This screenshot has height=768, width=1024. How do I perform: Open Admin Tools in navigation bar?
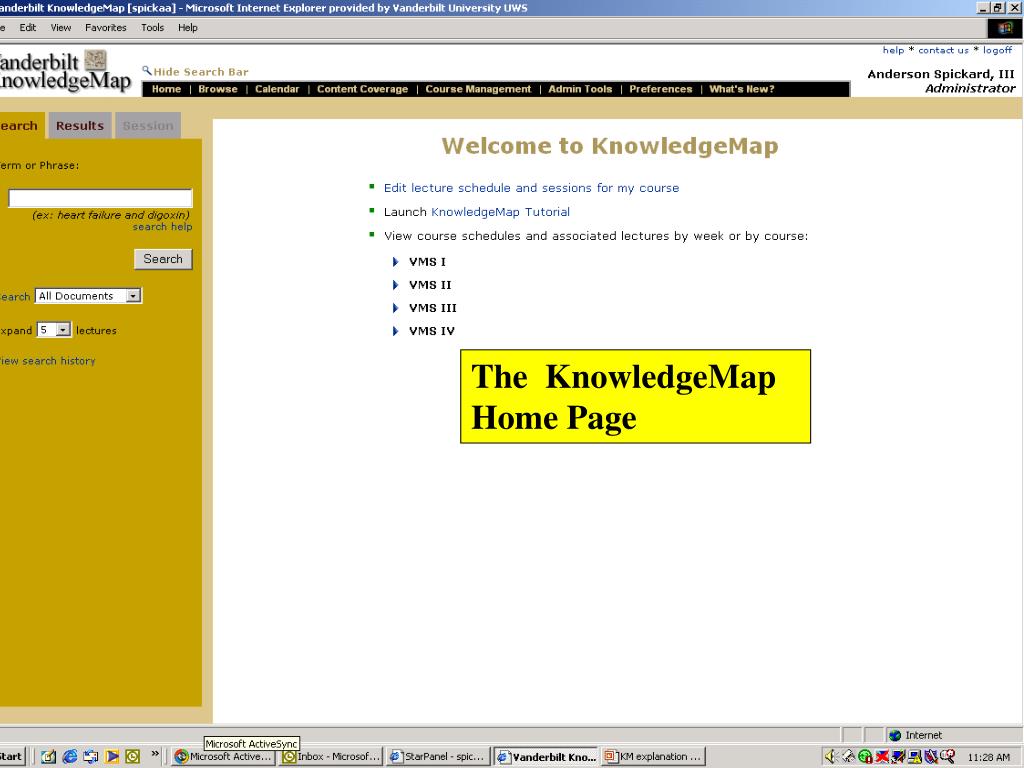[580, 89]
